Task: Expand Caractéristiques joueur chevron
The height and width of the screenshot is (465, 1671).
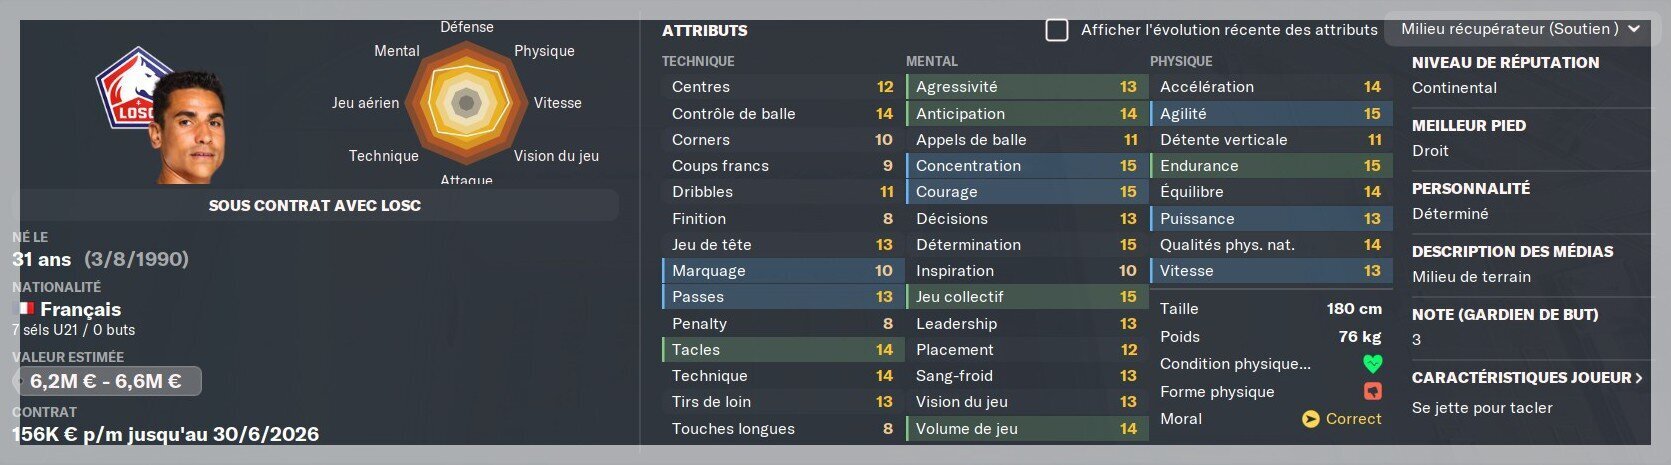Action: tap(1639, 378)
